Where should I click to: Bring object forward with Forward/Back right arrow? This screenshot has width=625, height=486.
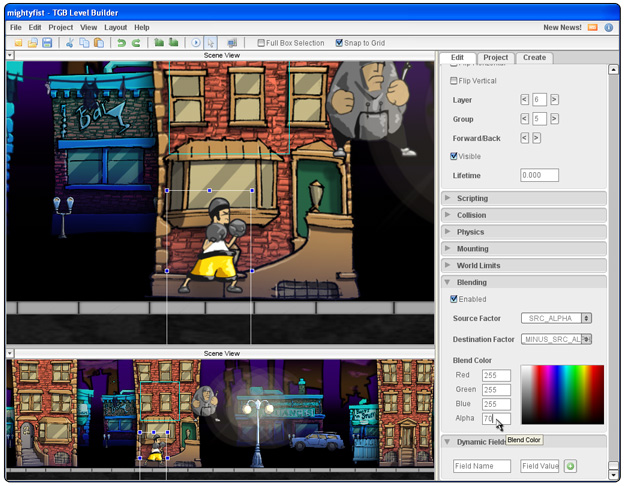pyautogui.click(x=537, y=138)
